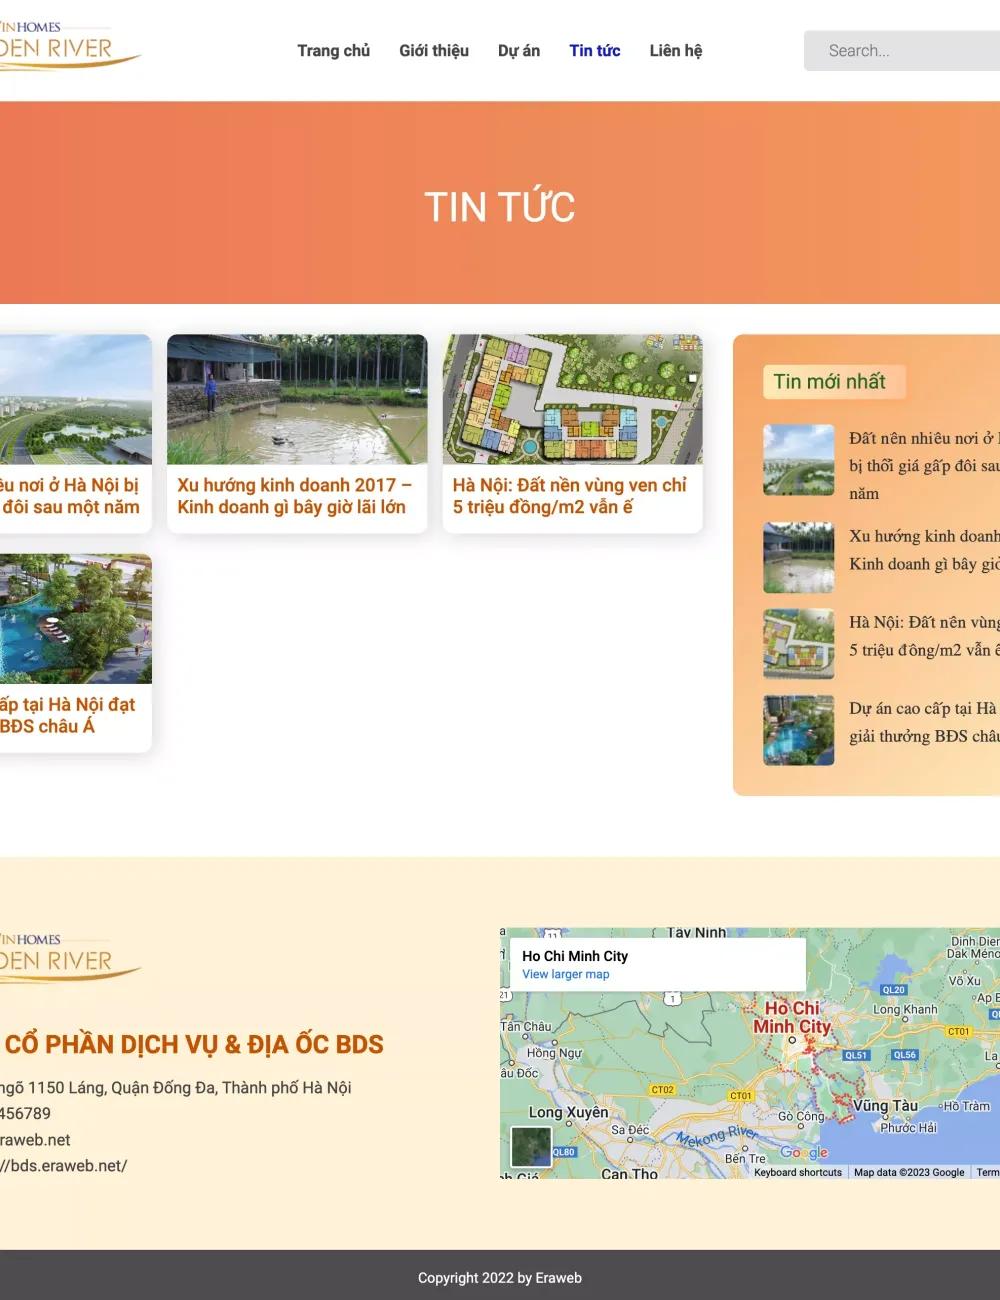
Task: Click the pool image thumbnail beside 'Dự án cao cấp' item
Action: point(798,729)
